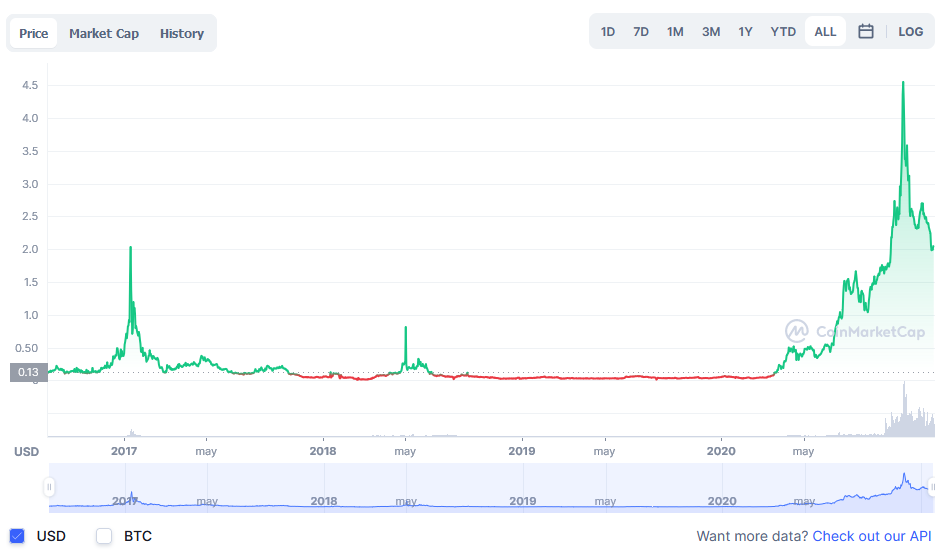Select the 1Y time range
950x559 pixels.
coord(745,31)
